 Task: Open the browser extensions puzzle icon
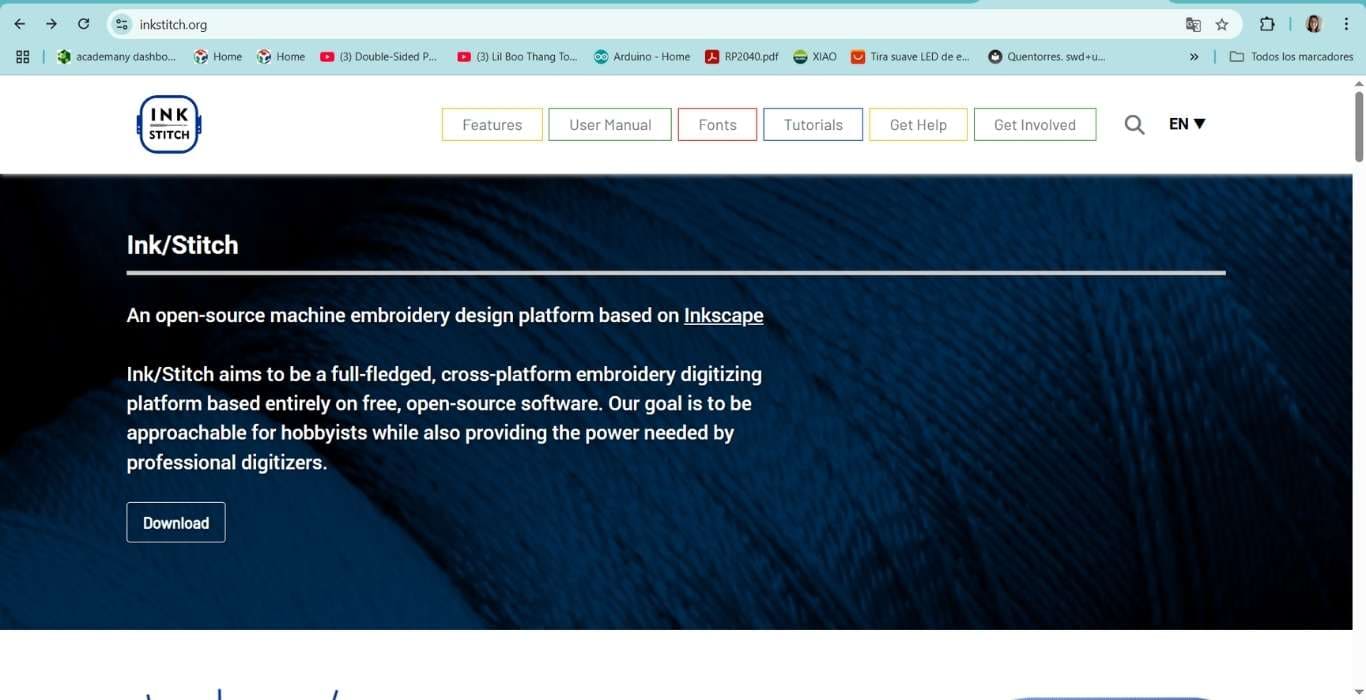tap(1267, 24)
